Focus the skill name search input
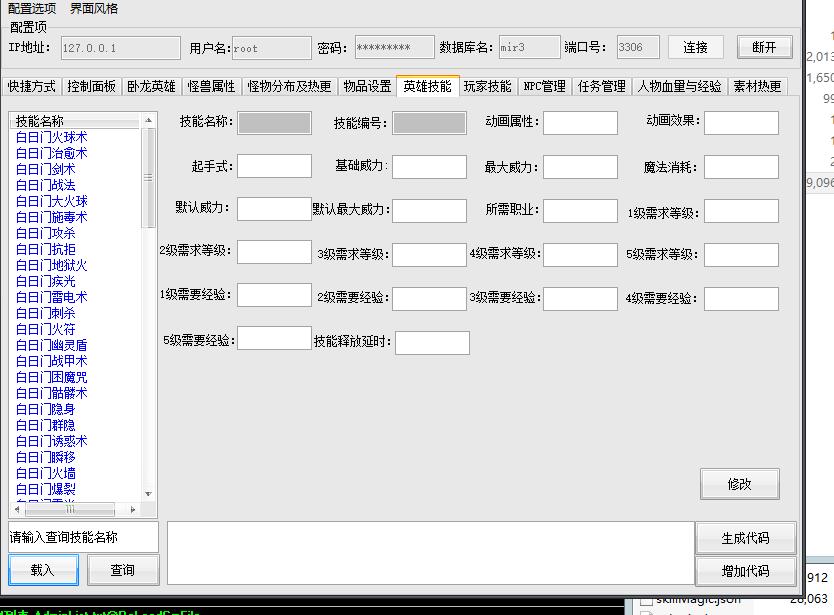834x615 pixels. [x=83, y=537]
